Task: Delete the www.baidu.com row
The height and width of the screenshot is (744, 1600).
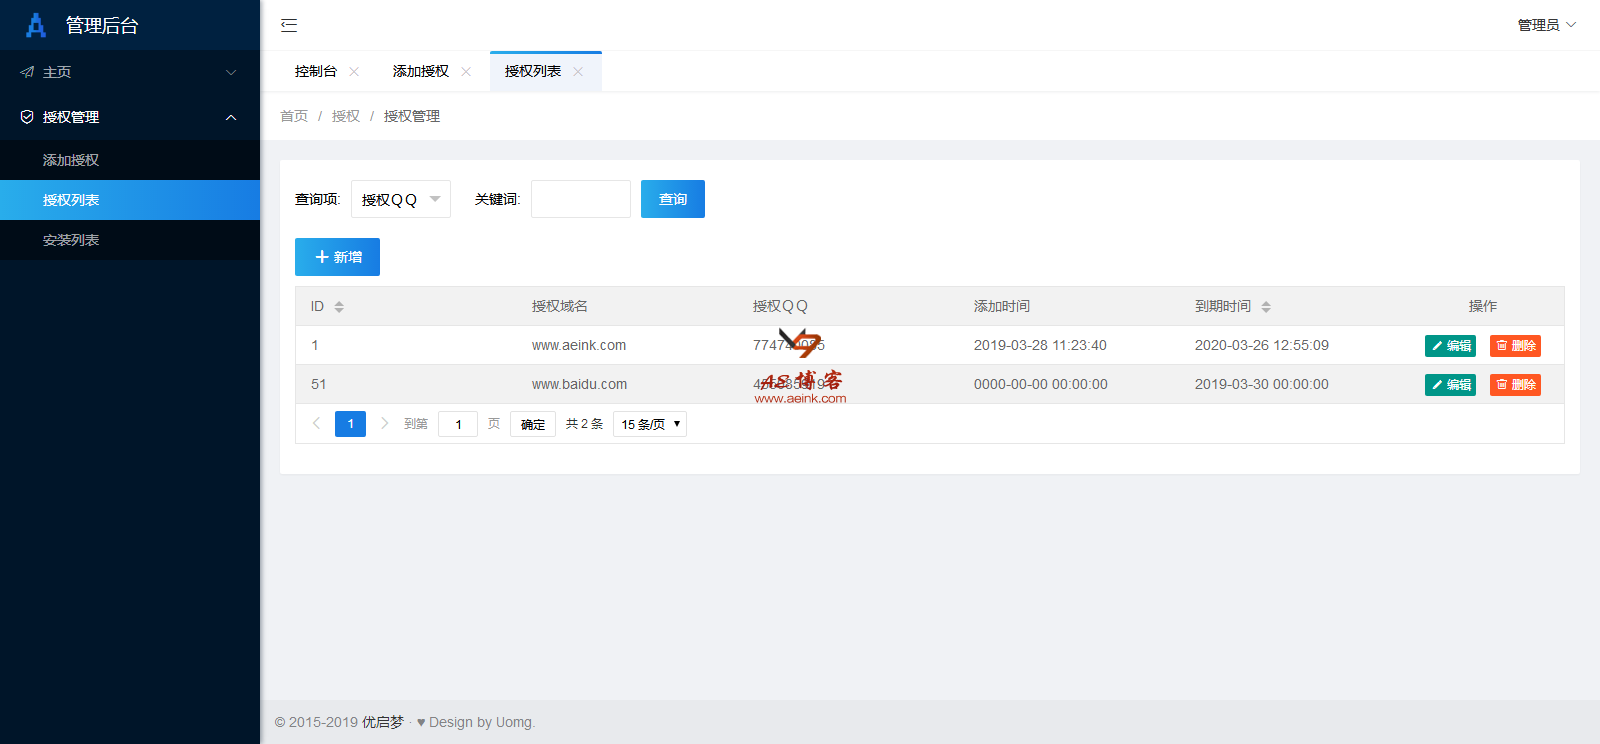Action: (x=1515, y=385)
